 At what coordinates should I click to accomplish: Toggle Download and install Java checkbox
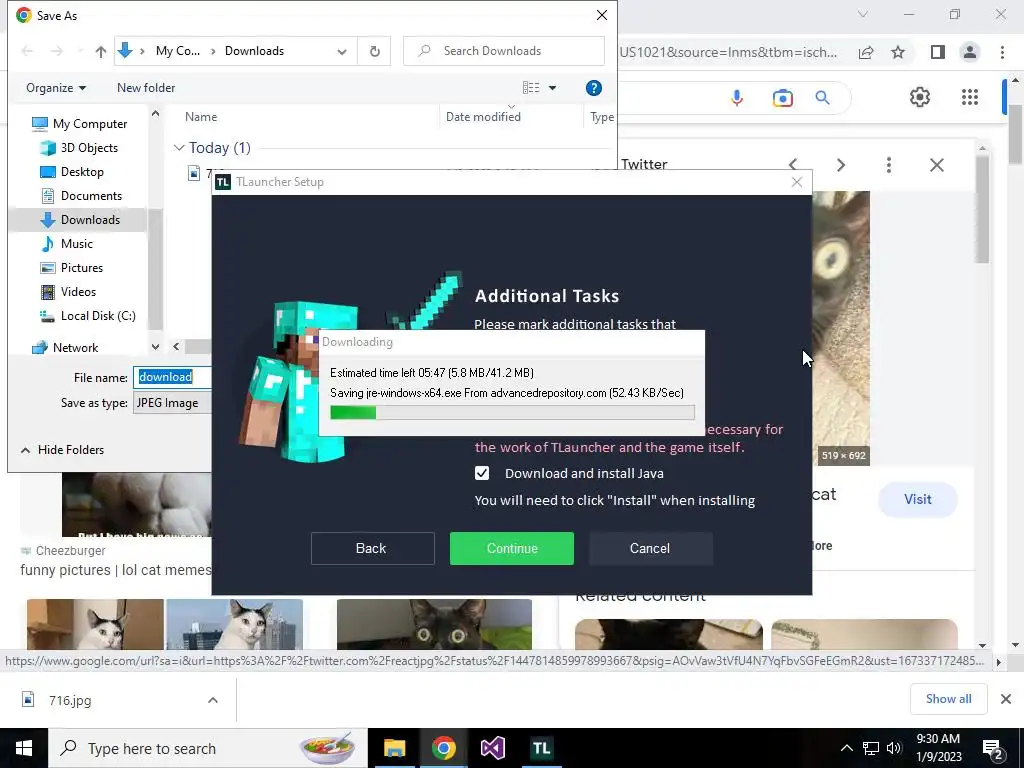pos(482,473)
